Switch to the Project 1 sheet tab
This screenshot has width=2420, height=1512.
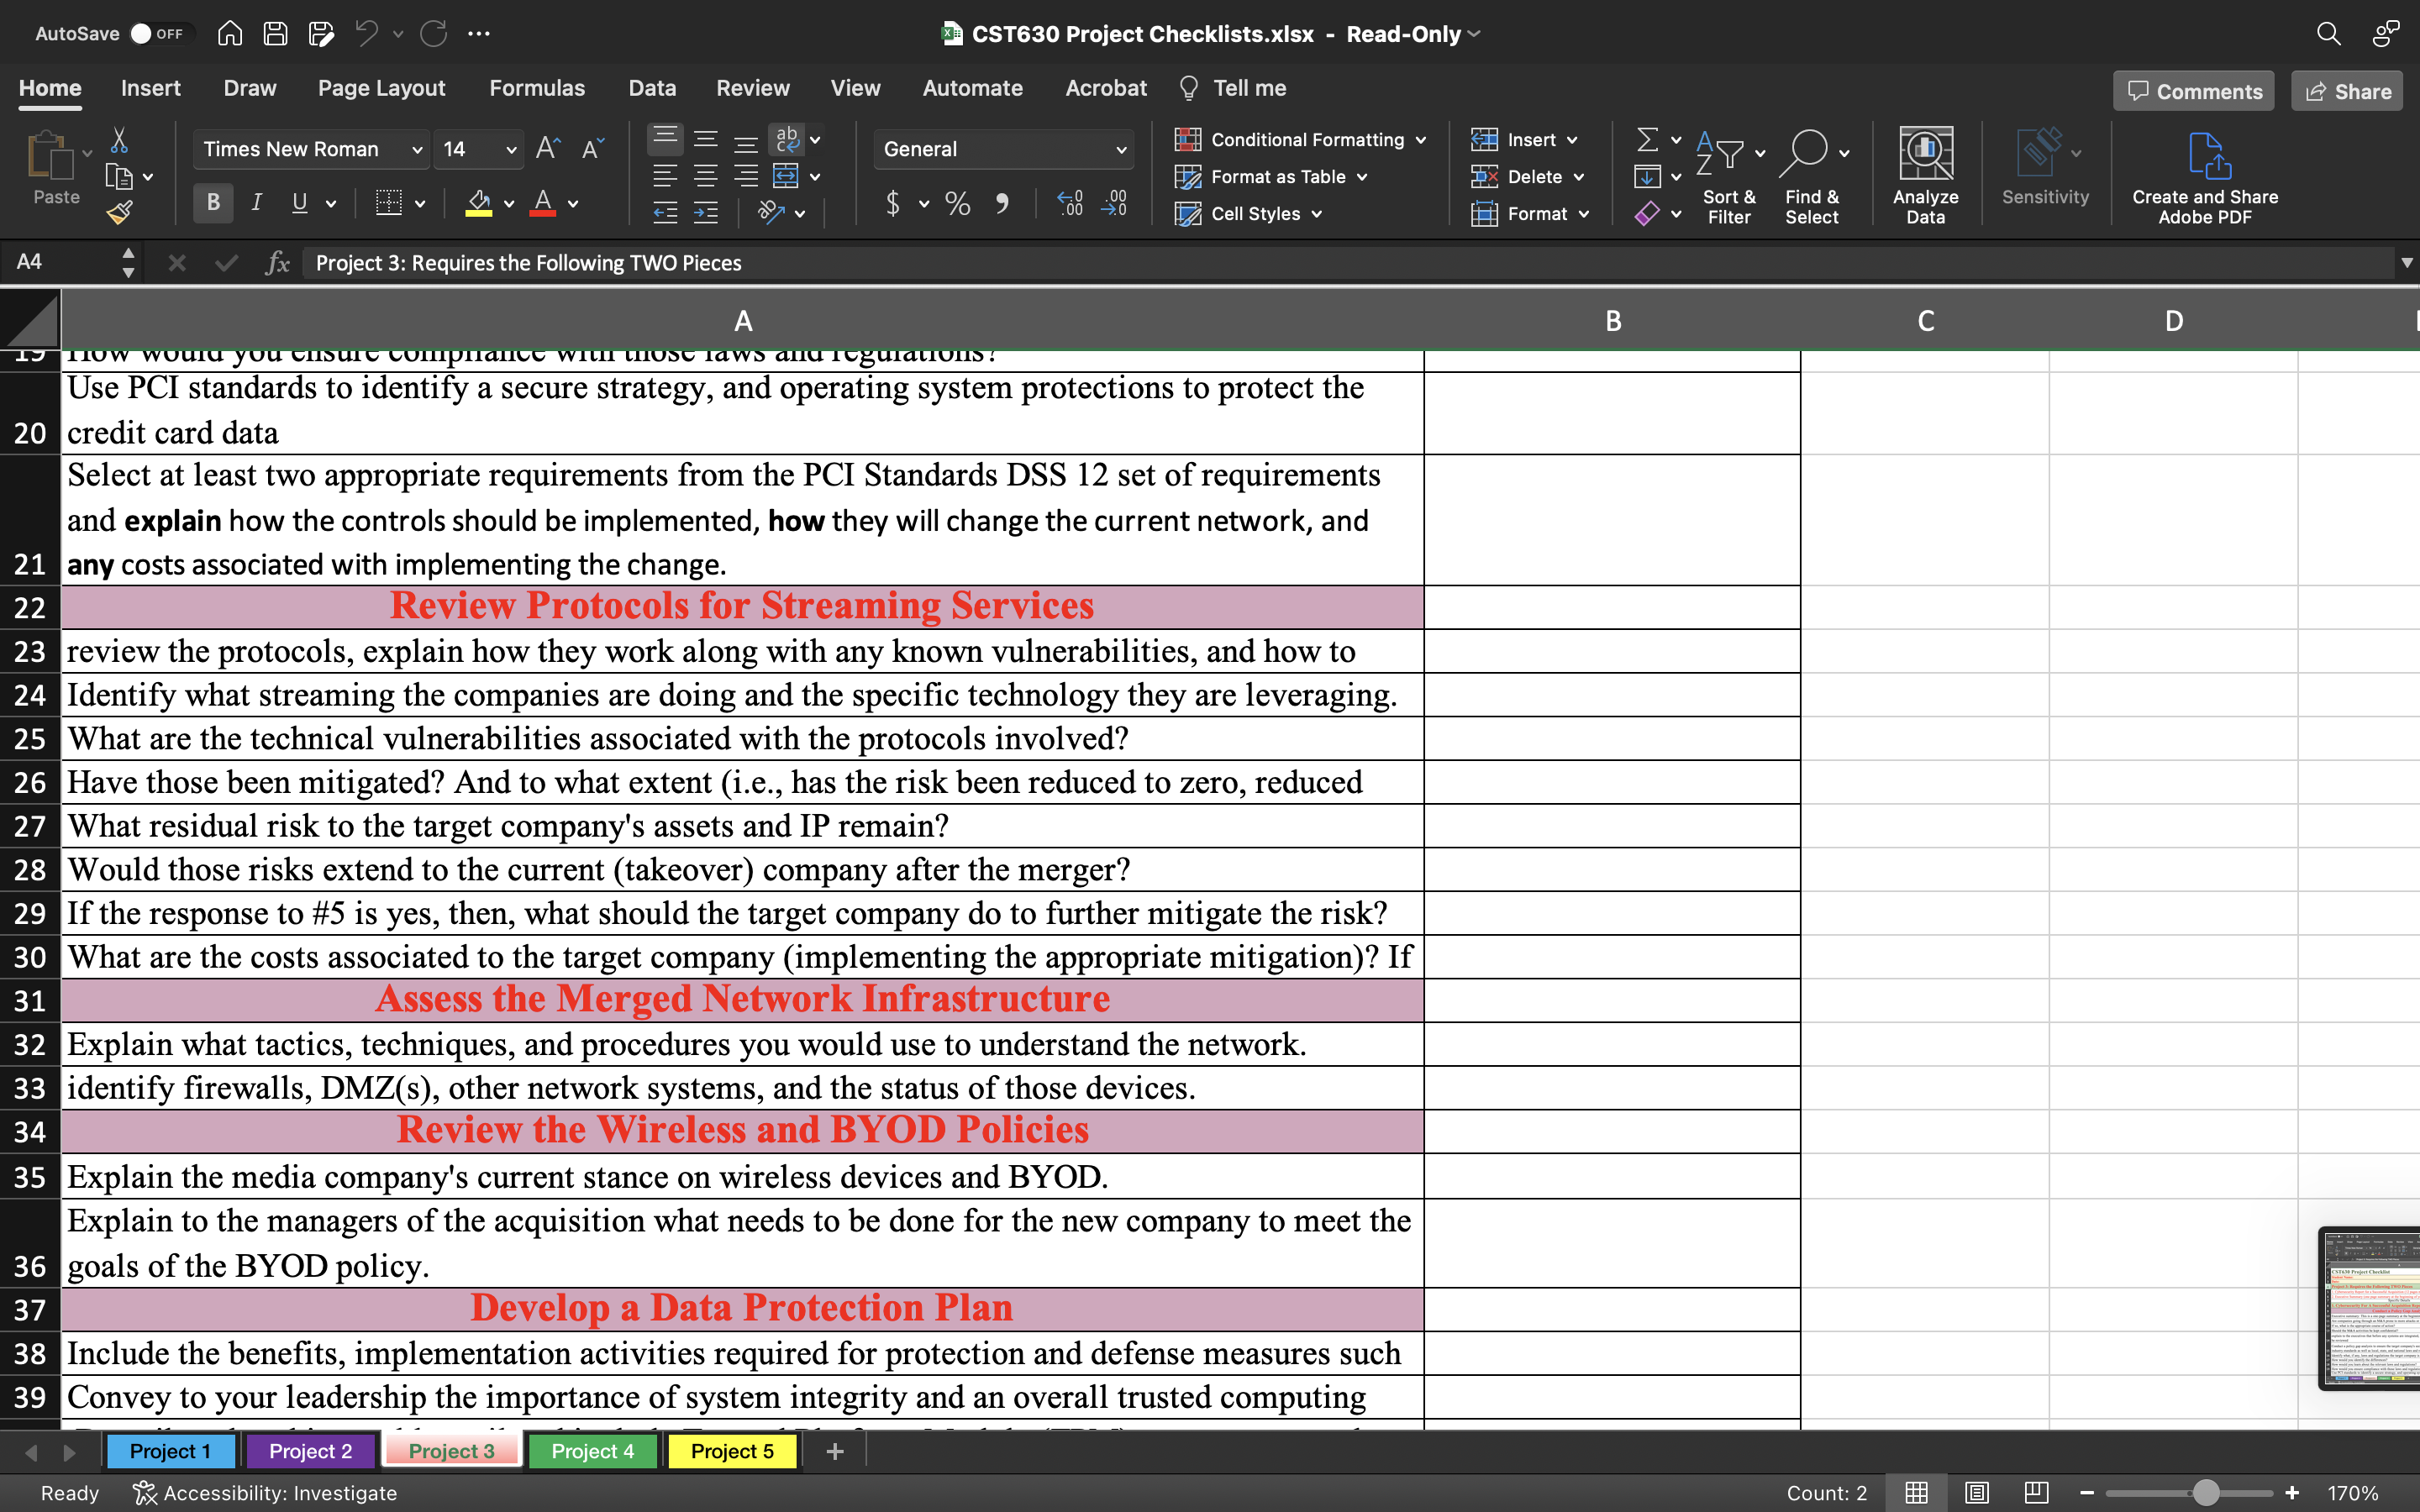(x=170, y=1451)
